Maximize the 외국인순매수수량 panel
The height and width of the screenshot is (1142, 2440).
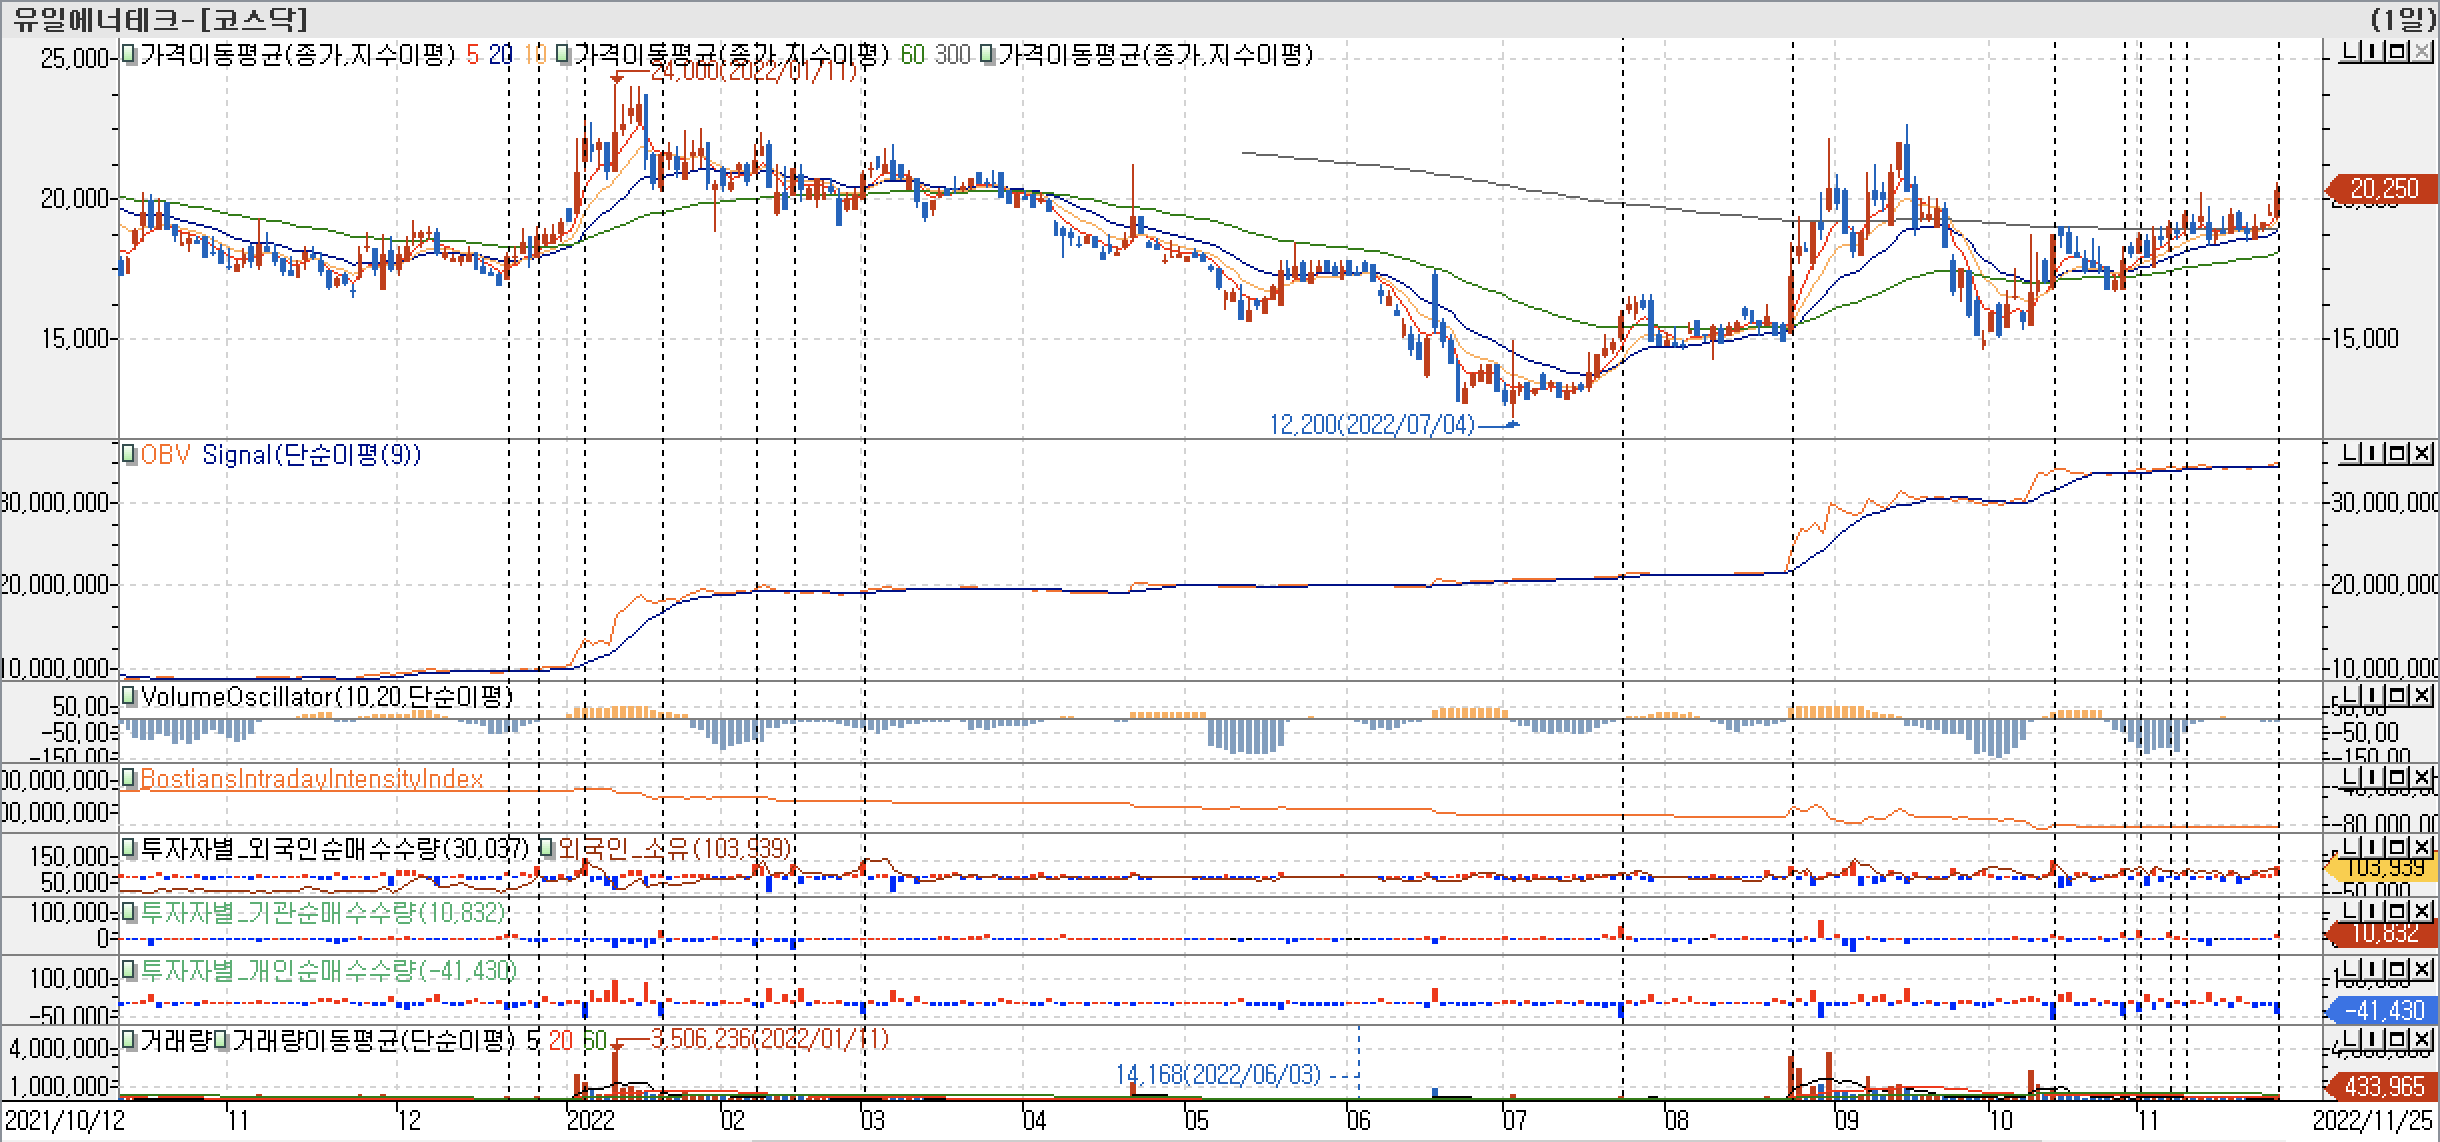point(2398,848)
